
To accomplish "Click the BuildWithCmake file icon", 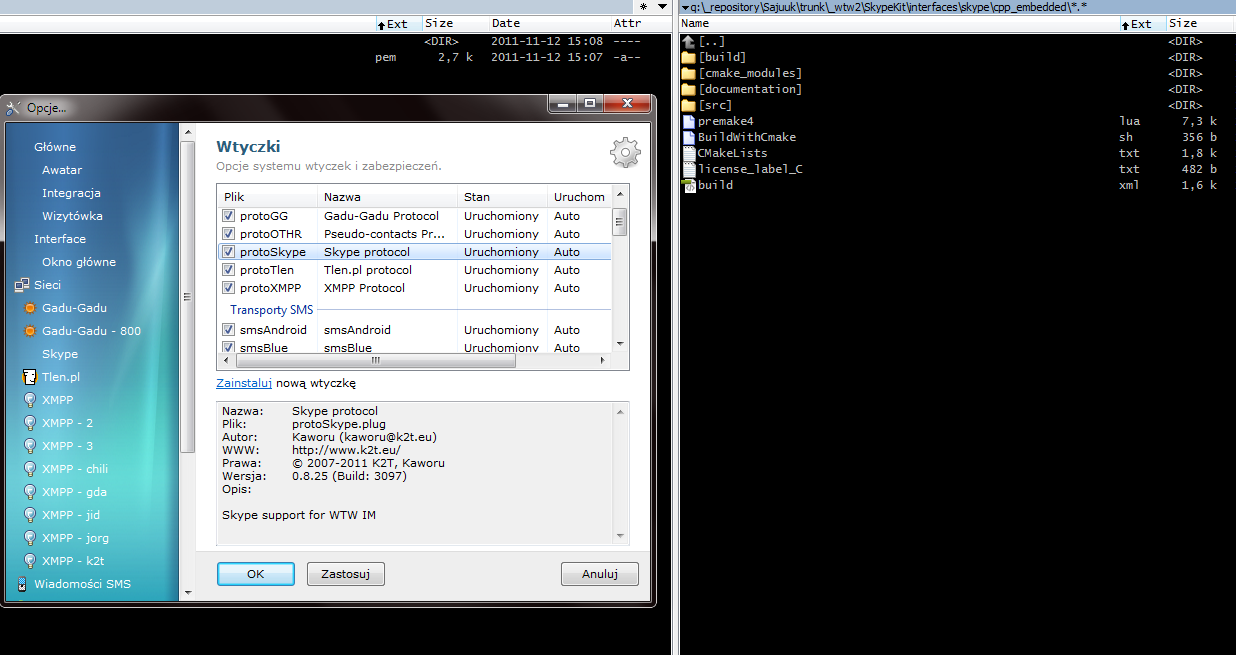I will pos(688,137).
